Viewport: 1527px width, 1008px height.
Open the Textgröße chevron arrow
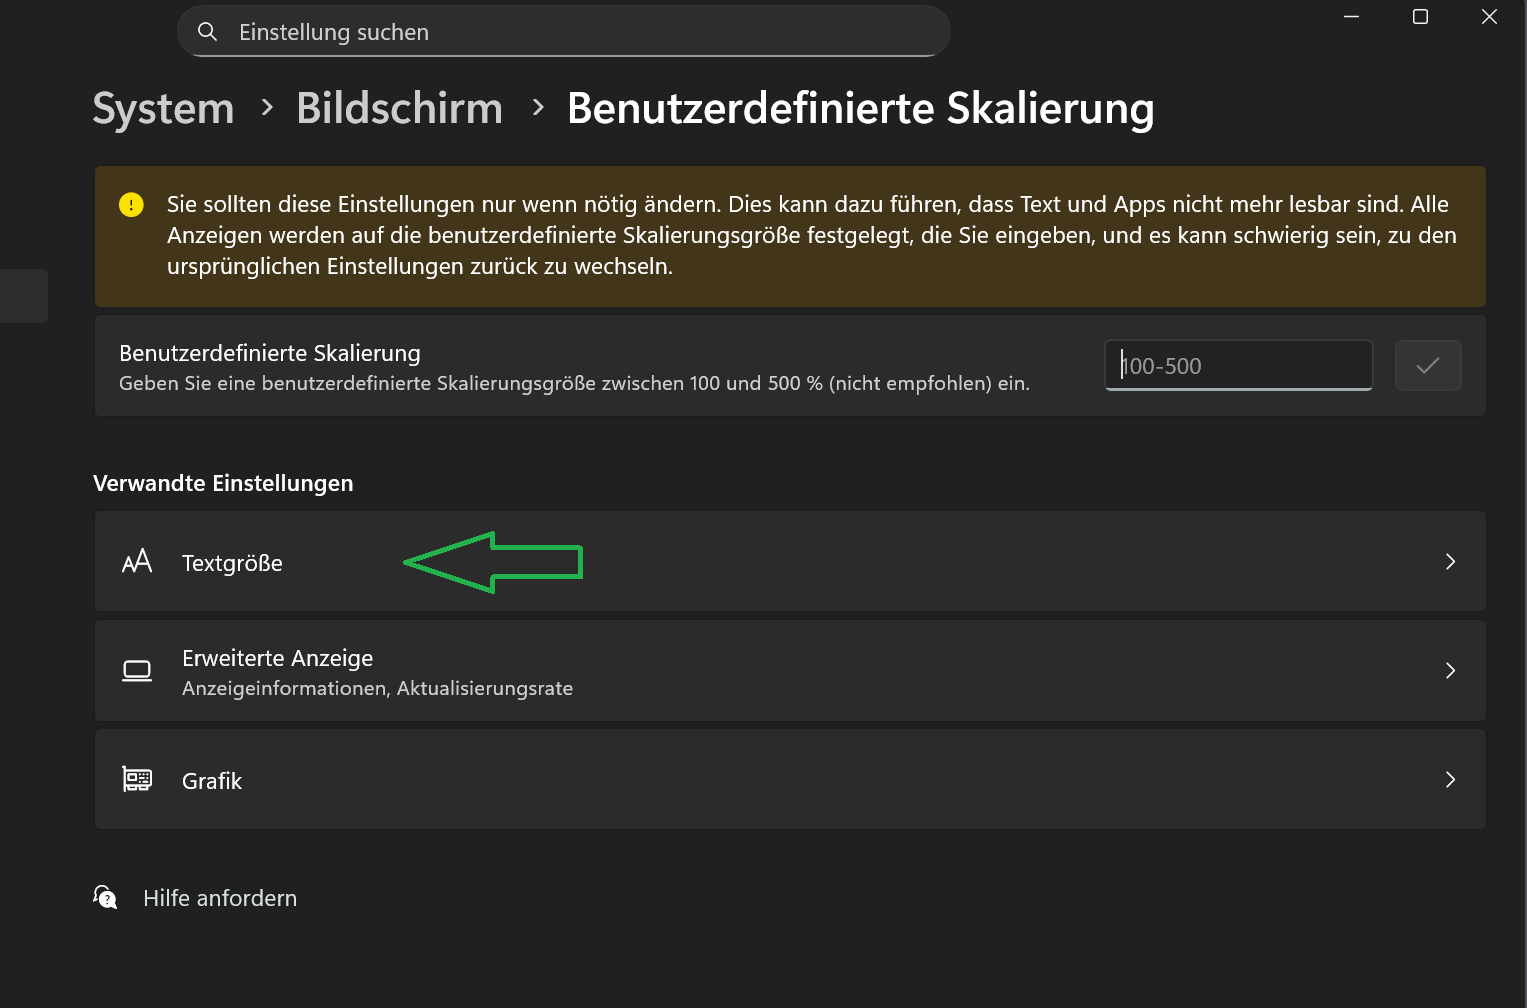(x=1450, y=561)
